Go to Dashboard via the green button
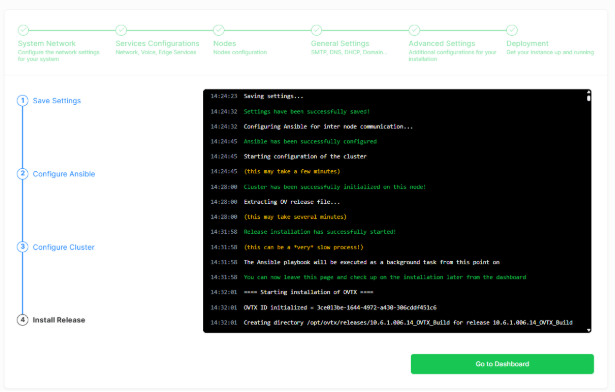615x392 pixels. click(x=502, y=364)
